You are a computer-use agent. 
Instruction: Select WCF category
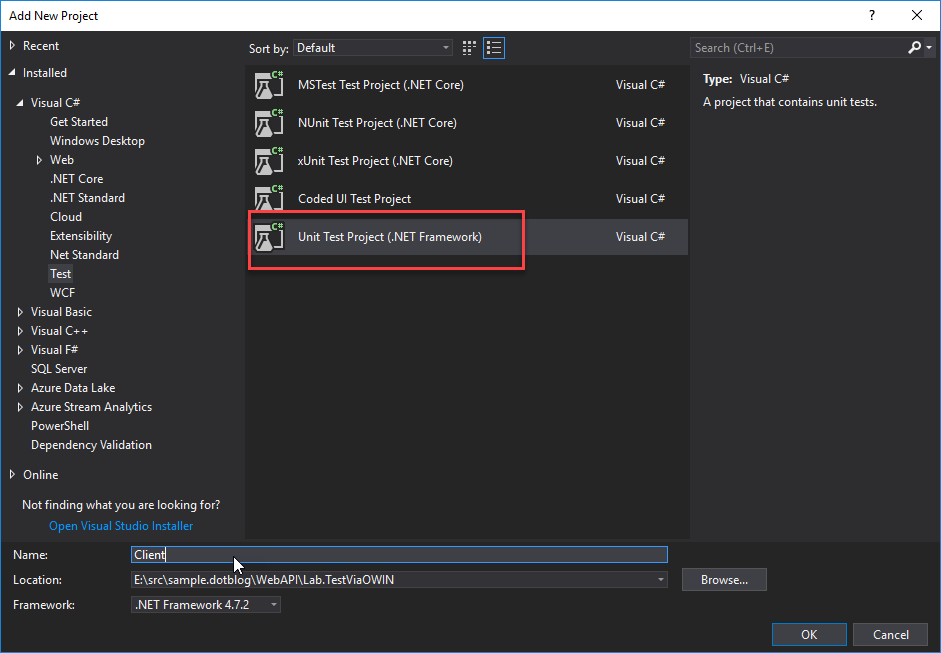tap(62, 293)
